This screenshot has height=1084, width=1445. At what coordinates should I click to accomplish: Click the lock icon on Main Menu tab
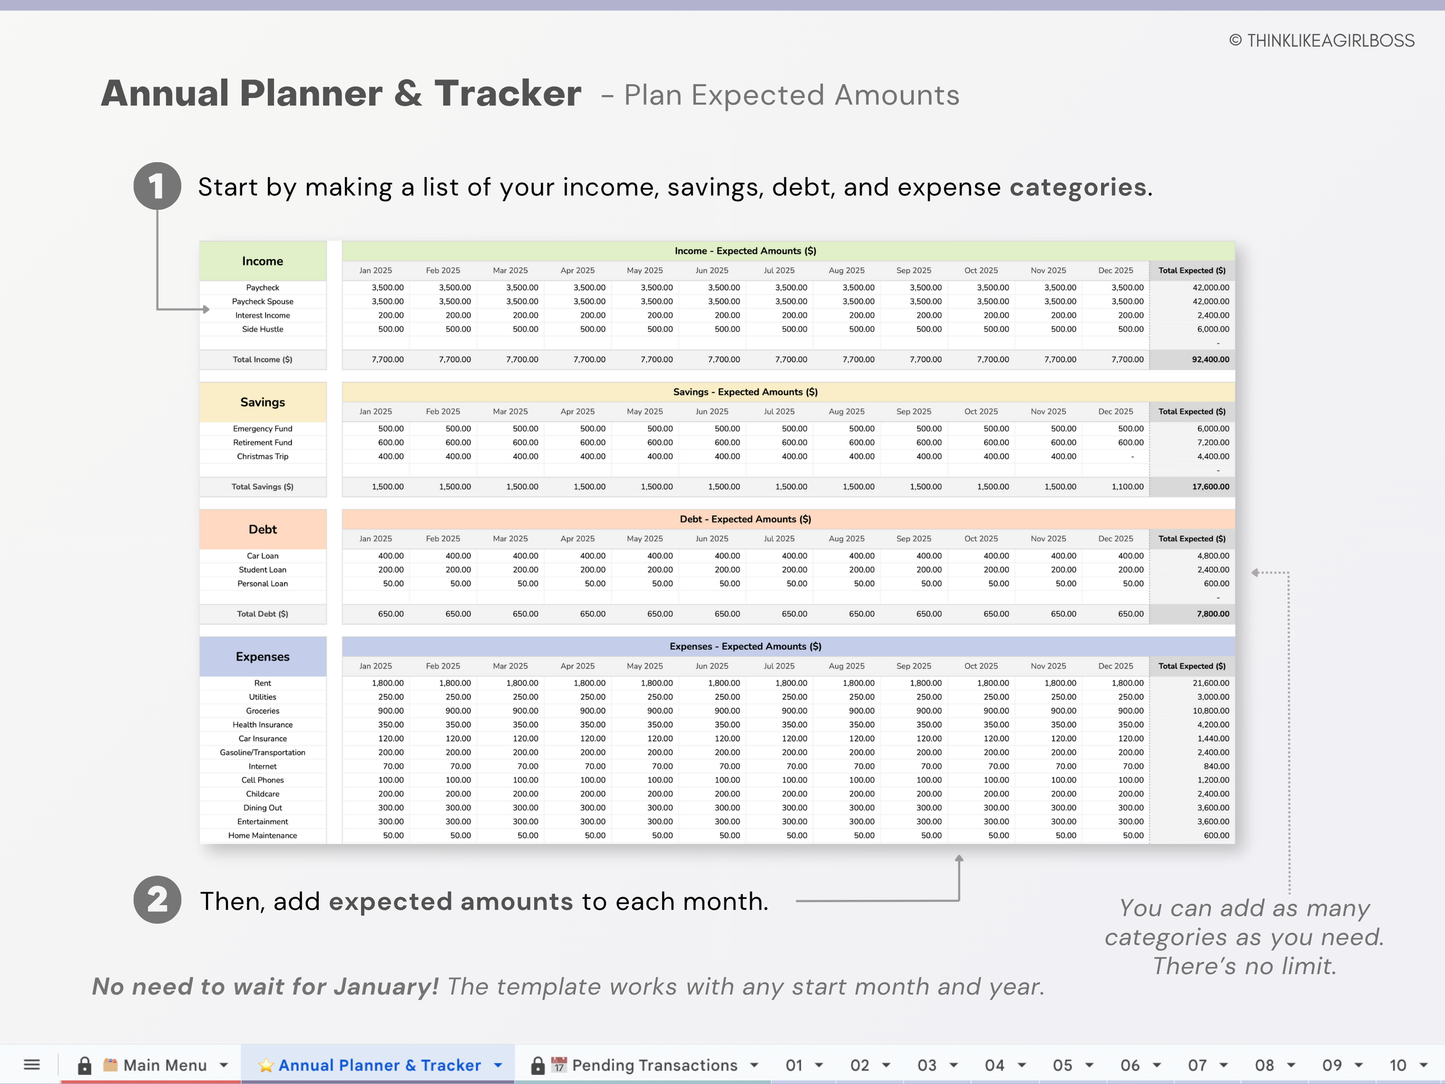[x=85, y=1064]
